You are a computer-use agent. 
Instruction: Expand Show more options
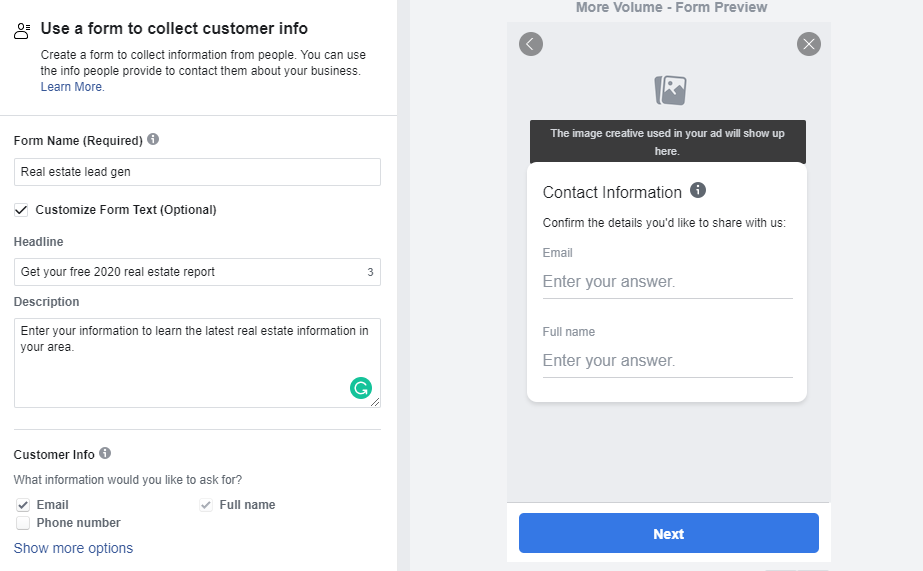[x=73, y=548]
